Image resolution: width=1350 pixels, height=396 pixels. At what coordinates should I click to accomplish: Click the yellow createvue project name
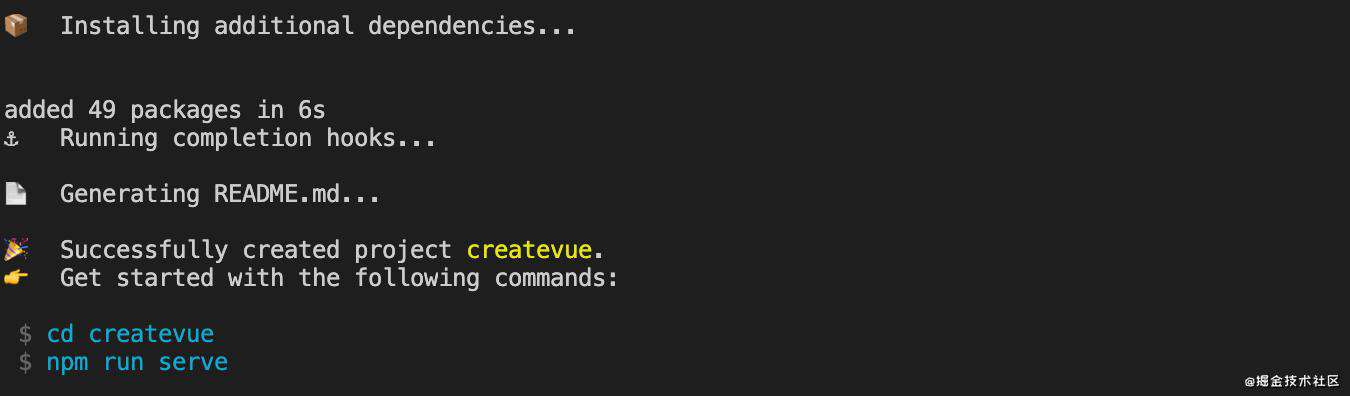(529, 249)
